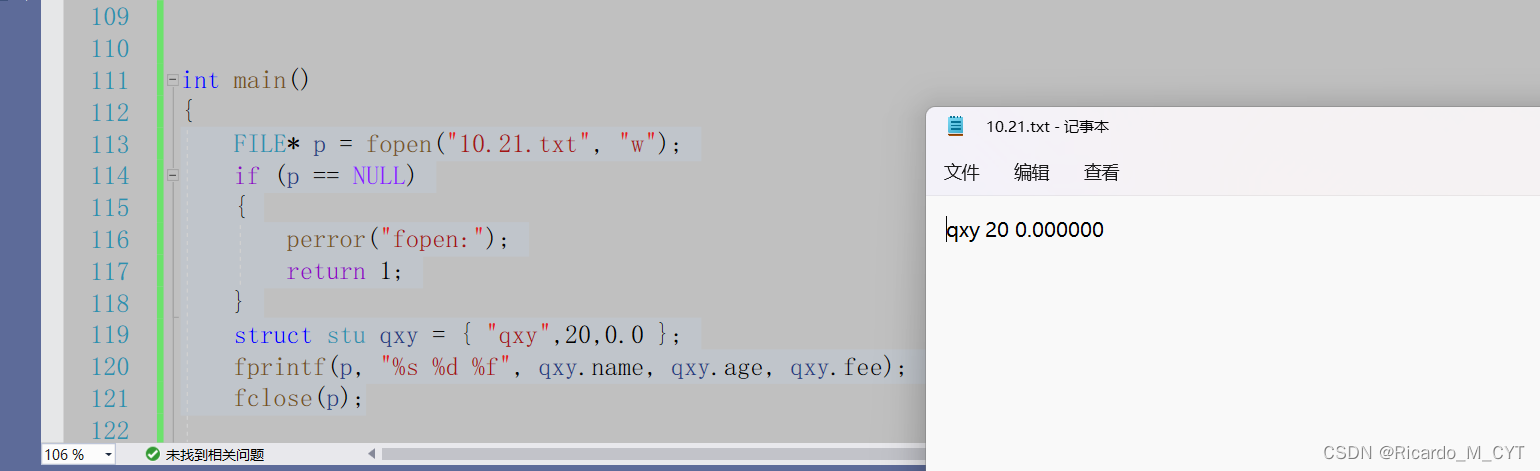Click the struct stu qxy declaration line
Image resolution: width=1540 pixels, height=471 pixels.
[458, 335]
